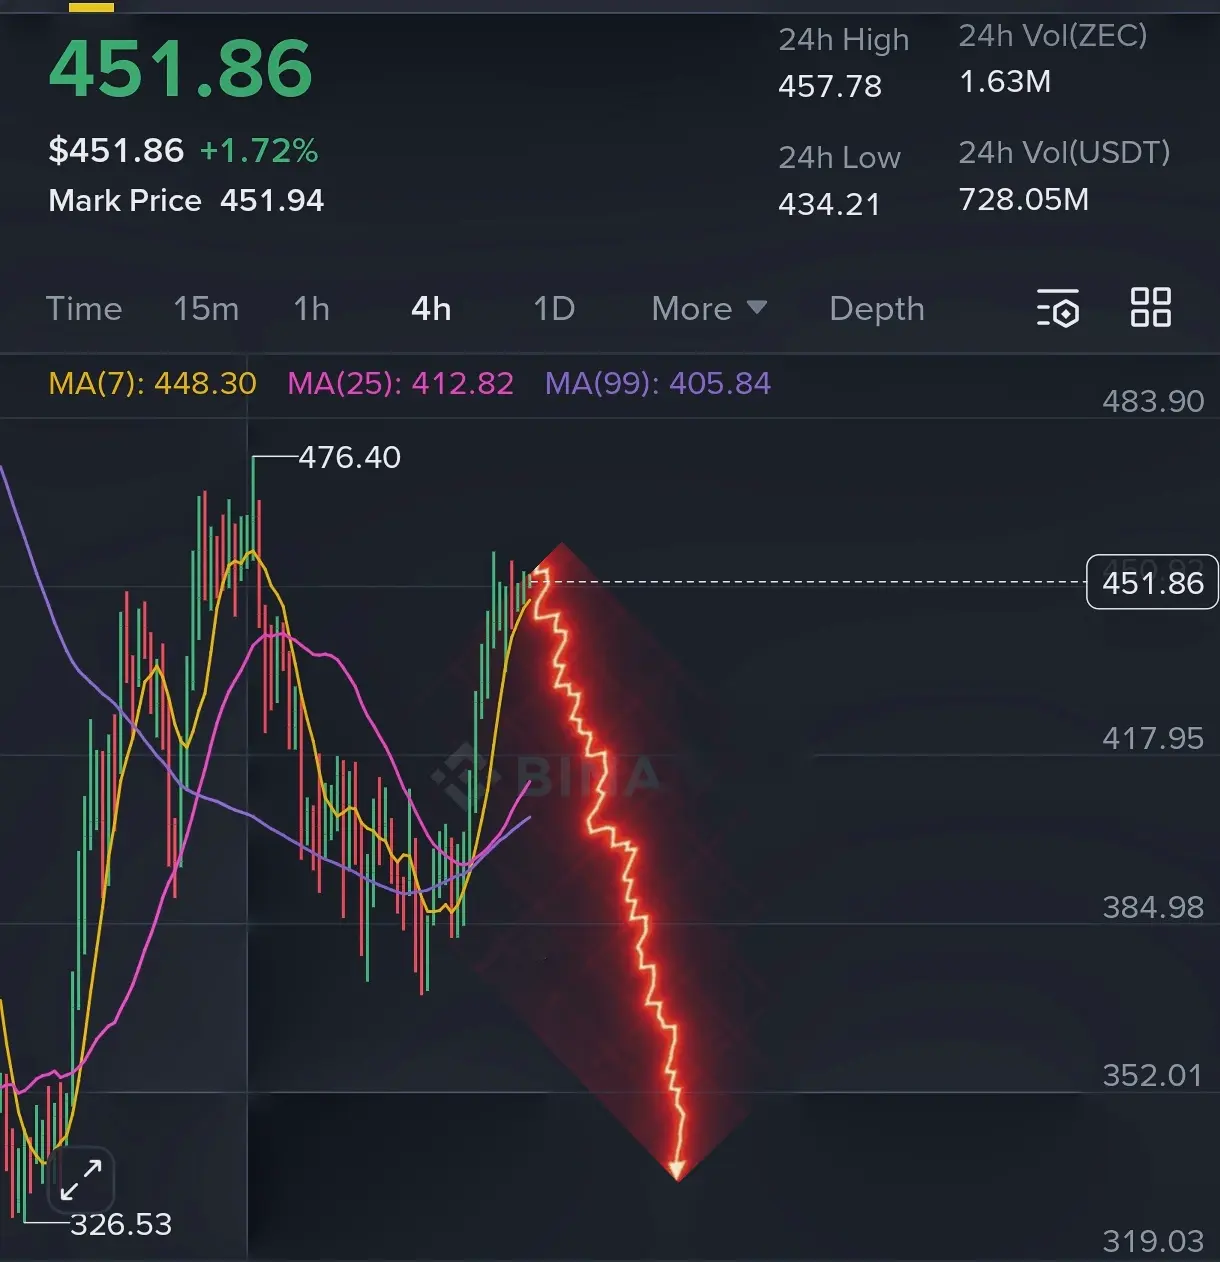Tap the 24h Vol(USDT) label
Viewport: 1220px width, 1262px height.
[1064, 153]
